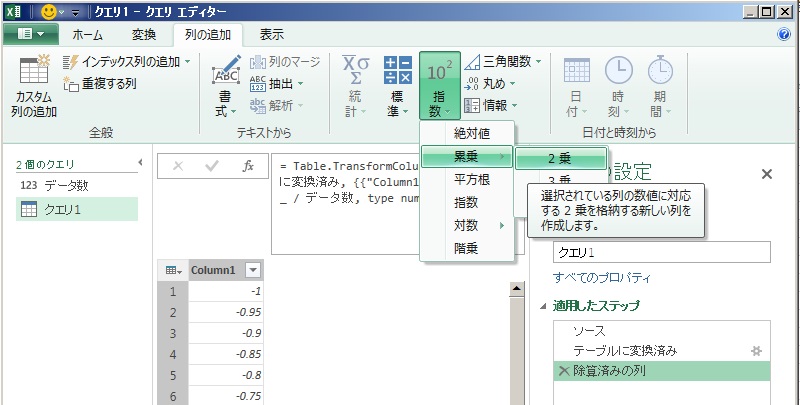Click the 指数 scientific button
Screen dimensions: 800x405
tap(439, 86)
